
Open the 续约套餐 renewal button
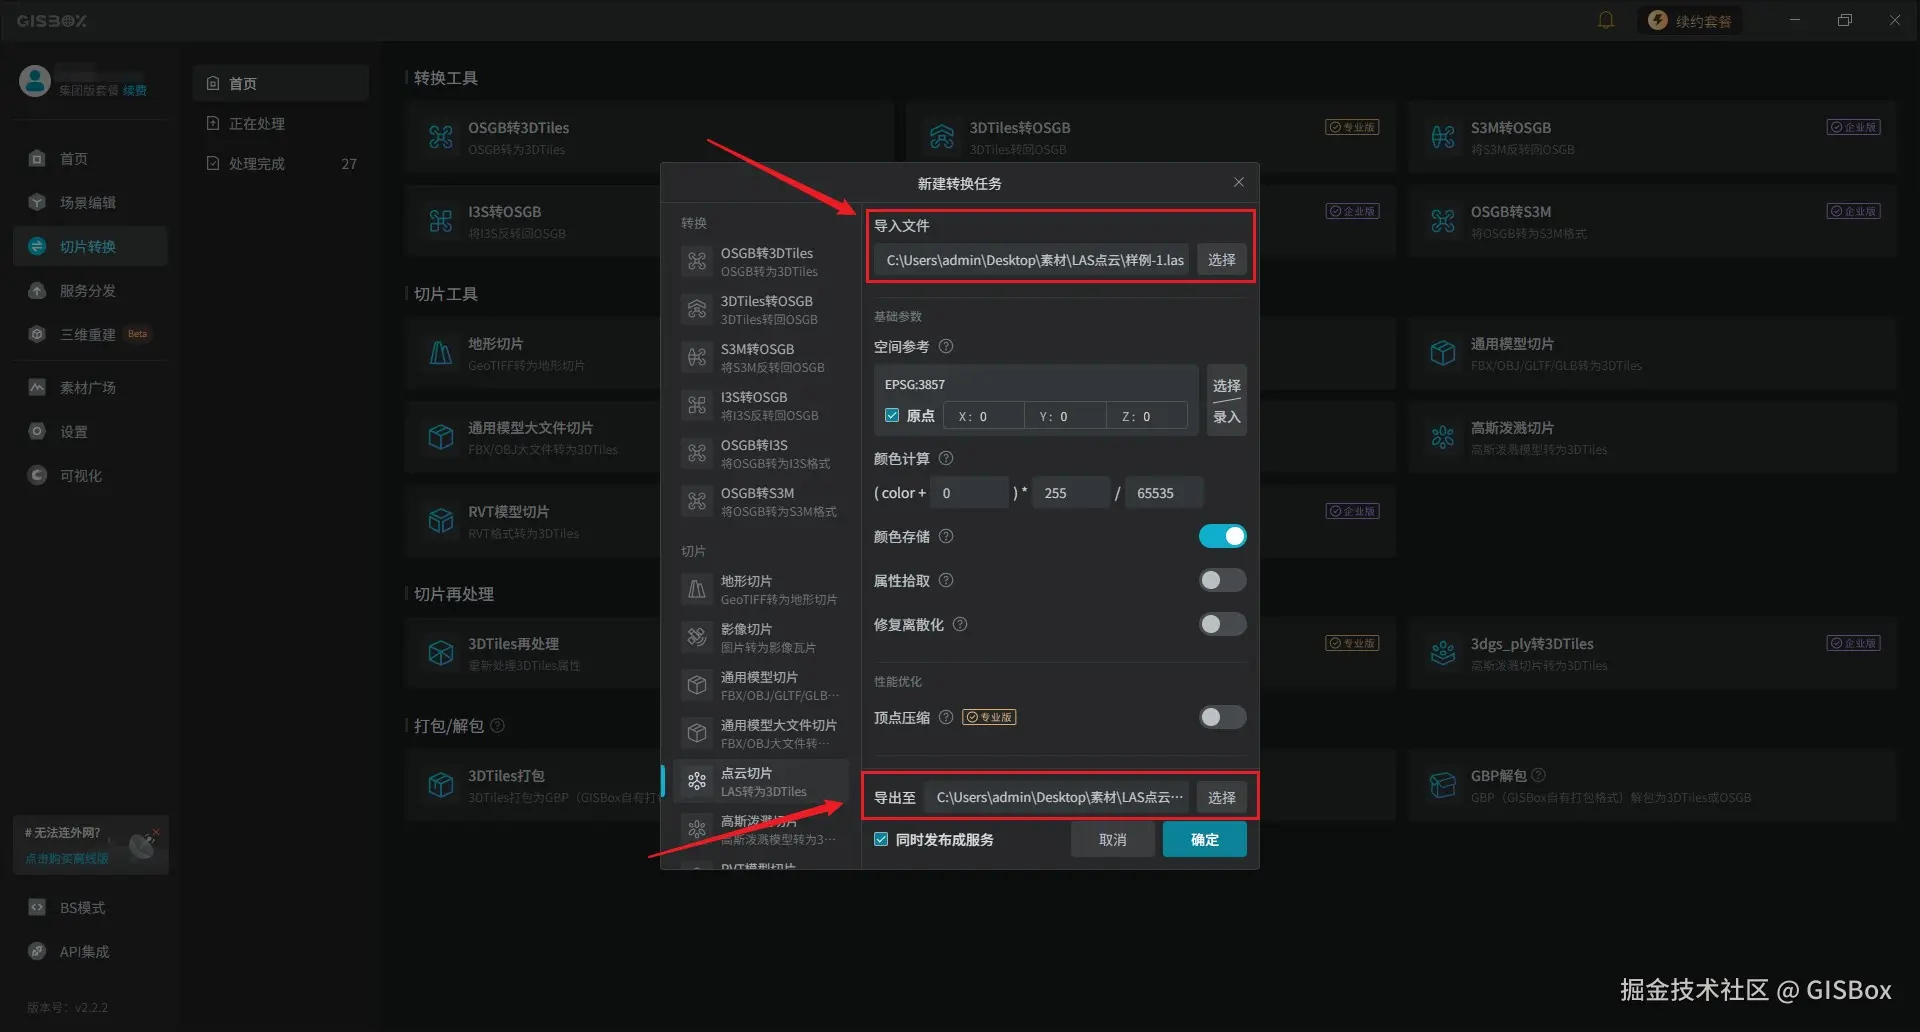[x=1689, y=20]
